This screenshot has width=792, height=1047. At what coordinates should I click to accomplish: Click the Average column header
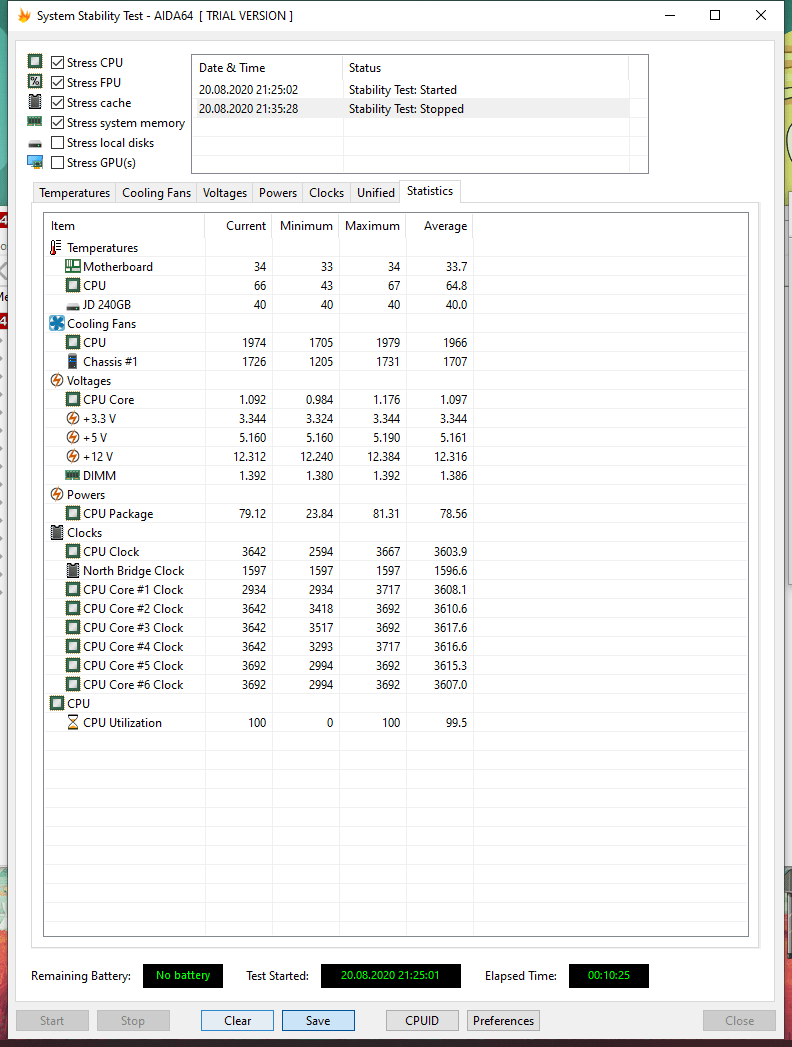[440, 226]
